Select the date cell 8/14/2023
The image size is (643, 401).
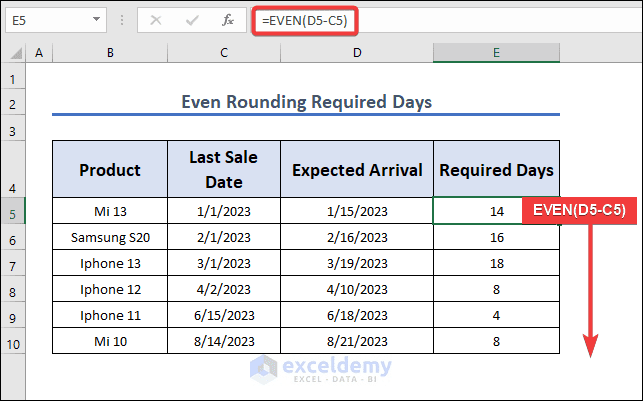tap(224, 341)
